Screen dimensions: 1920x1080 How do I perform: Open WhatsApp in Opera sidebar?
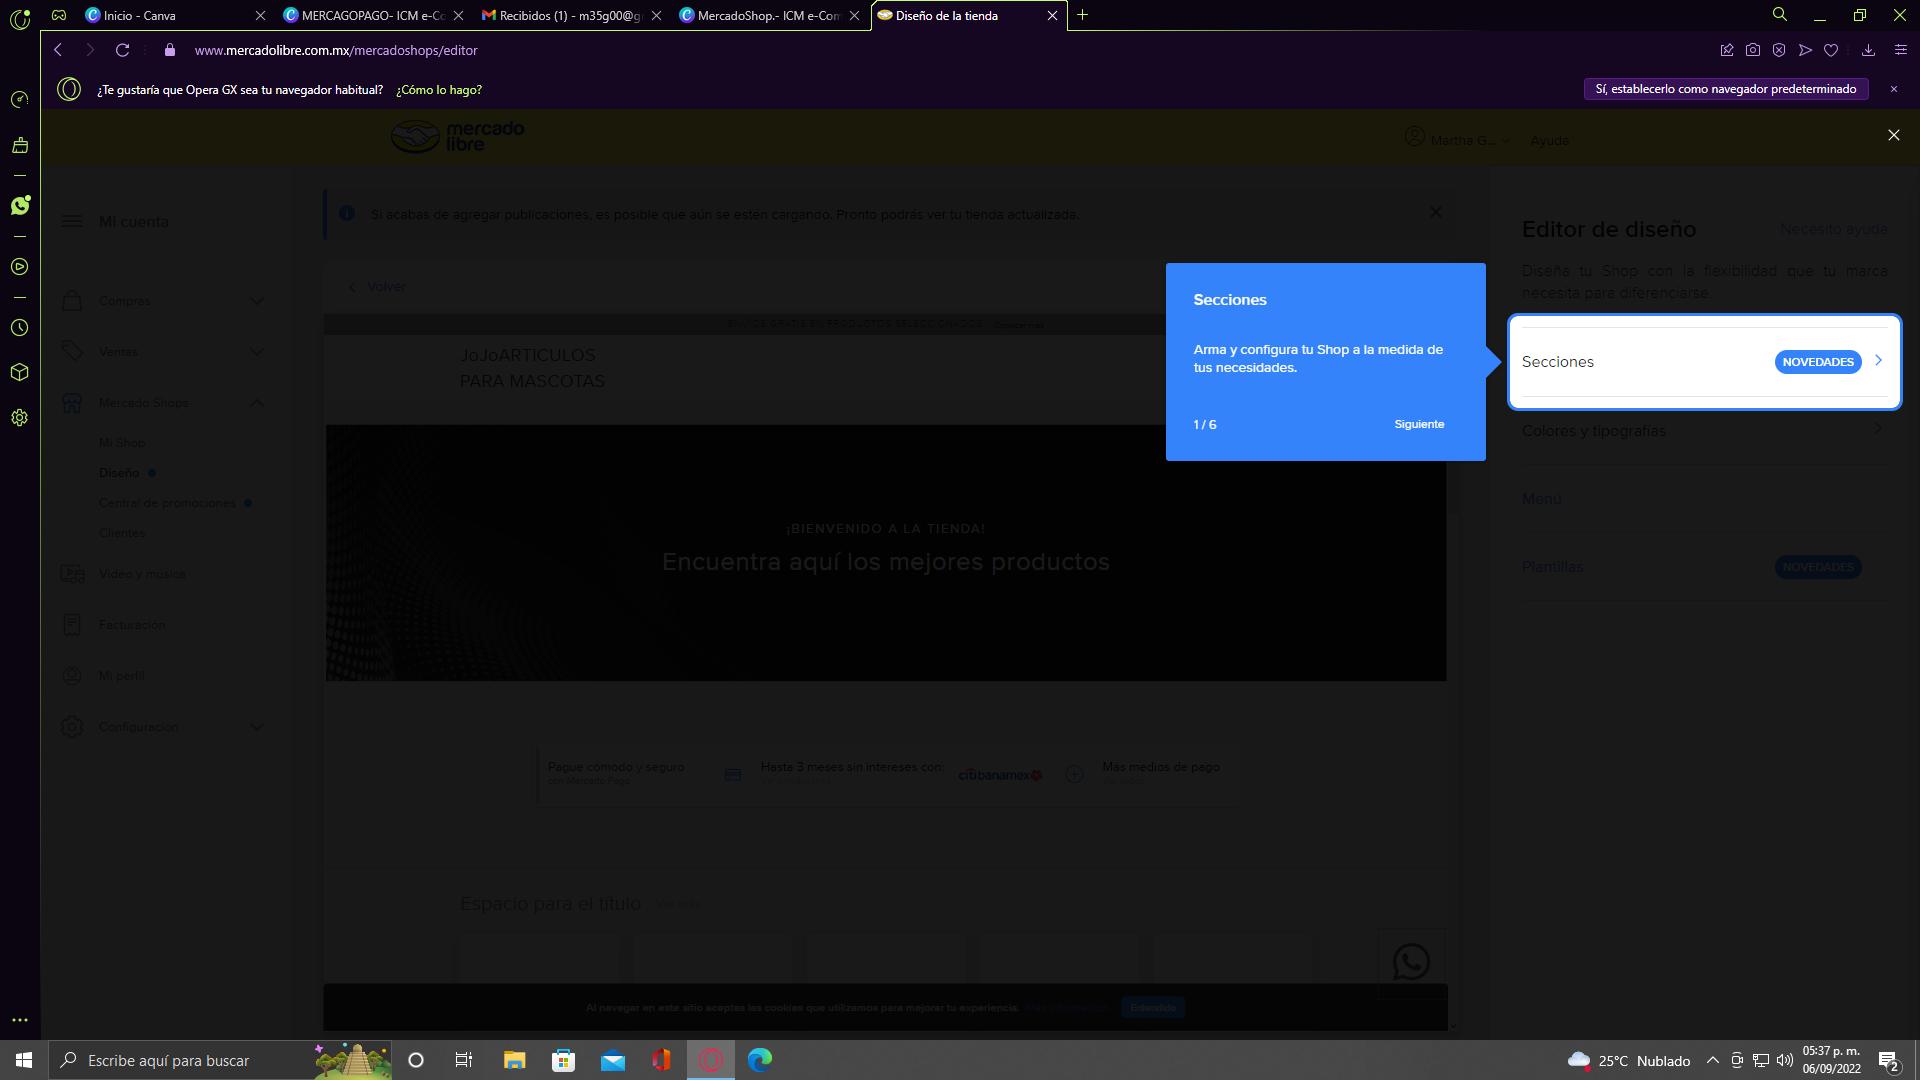pos(20,205)
